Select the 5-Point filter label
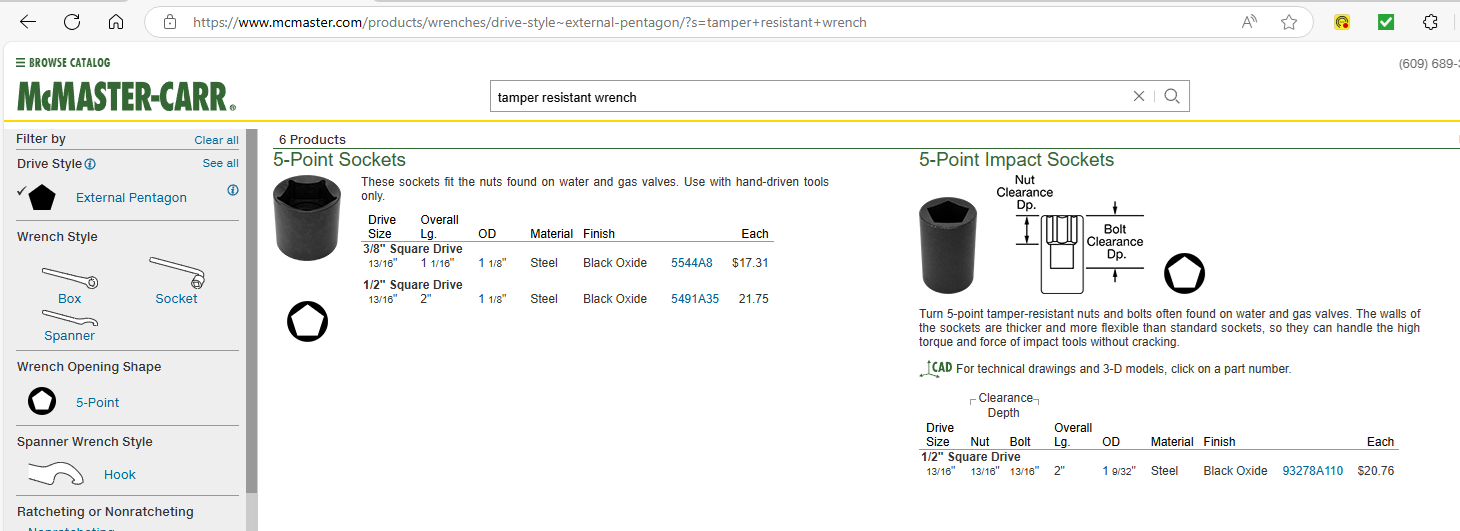This screenshot has height=531, width=1460. point(97,403)
